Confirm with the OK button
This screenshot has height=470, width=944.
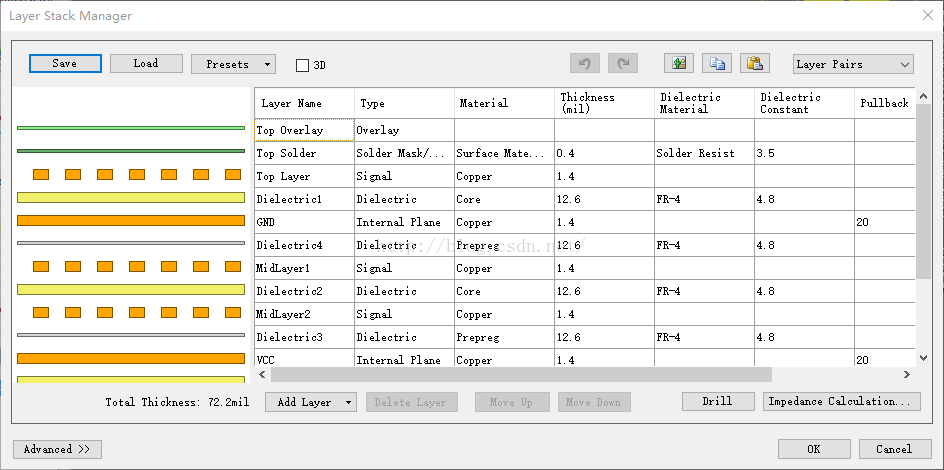click(x=814, y=449)
